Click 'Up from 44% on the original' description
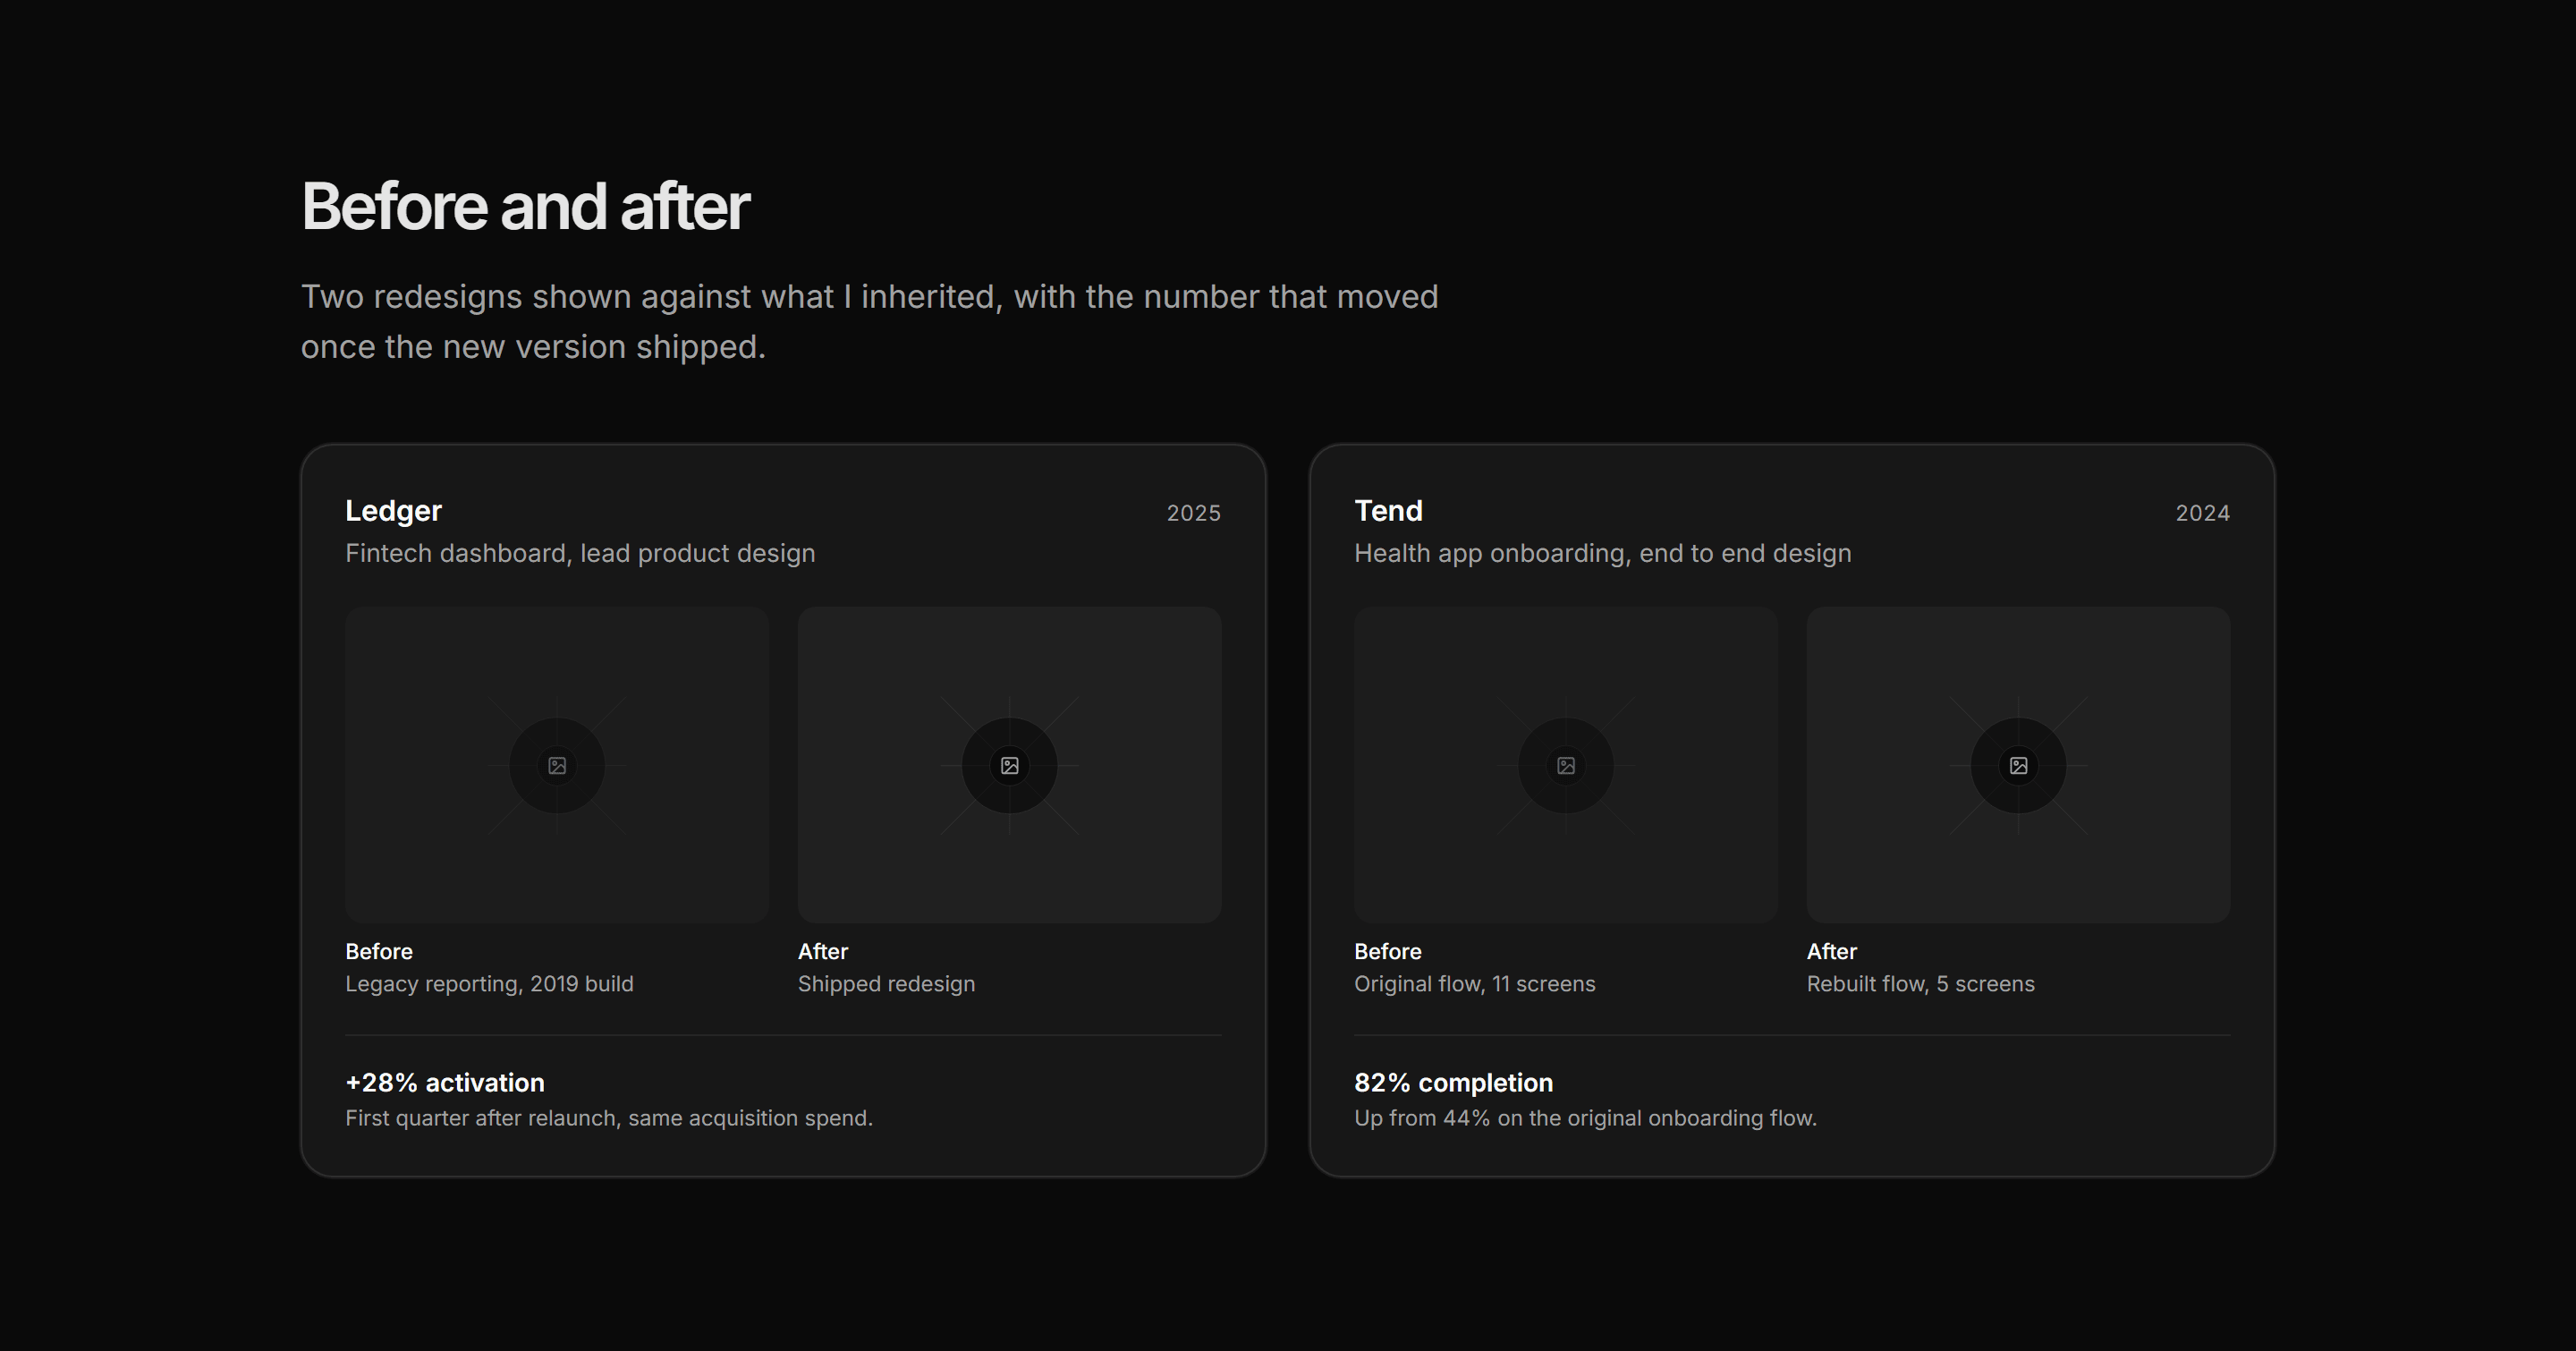 click(1586, 1118)
